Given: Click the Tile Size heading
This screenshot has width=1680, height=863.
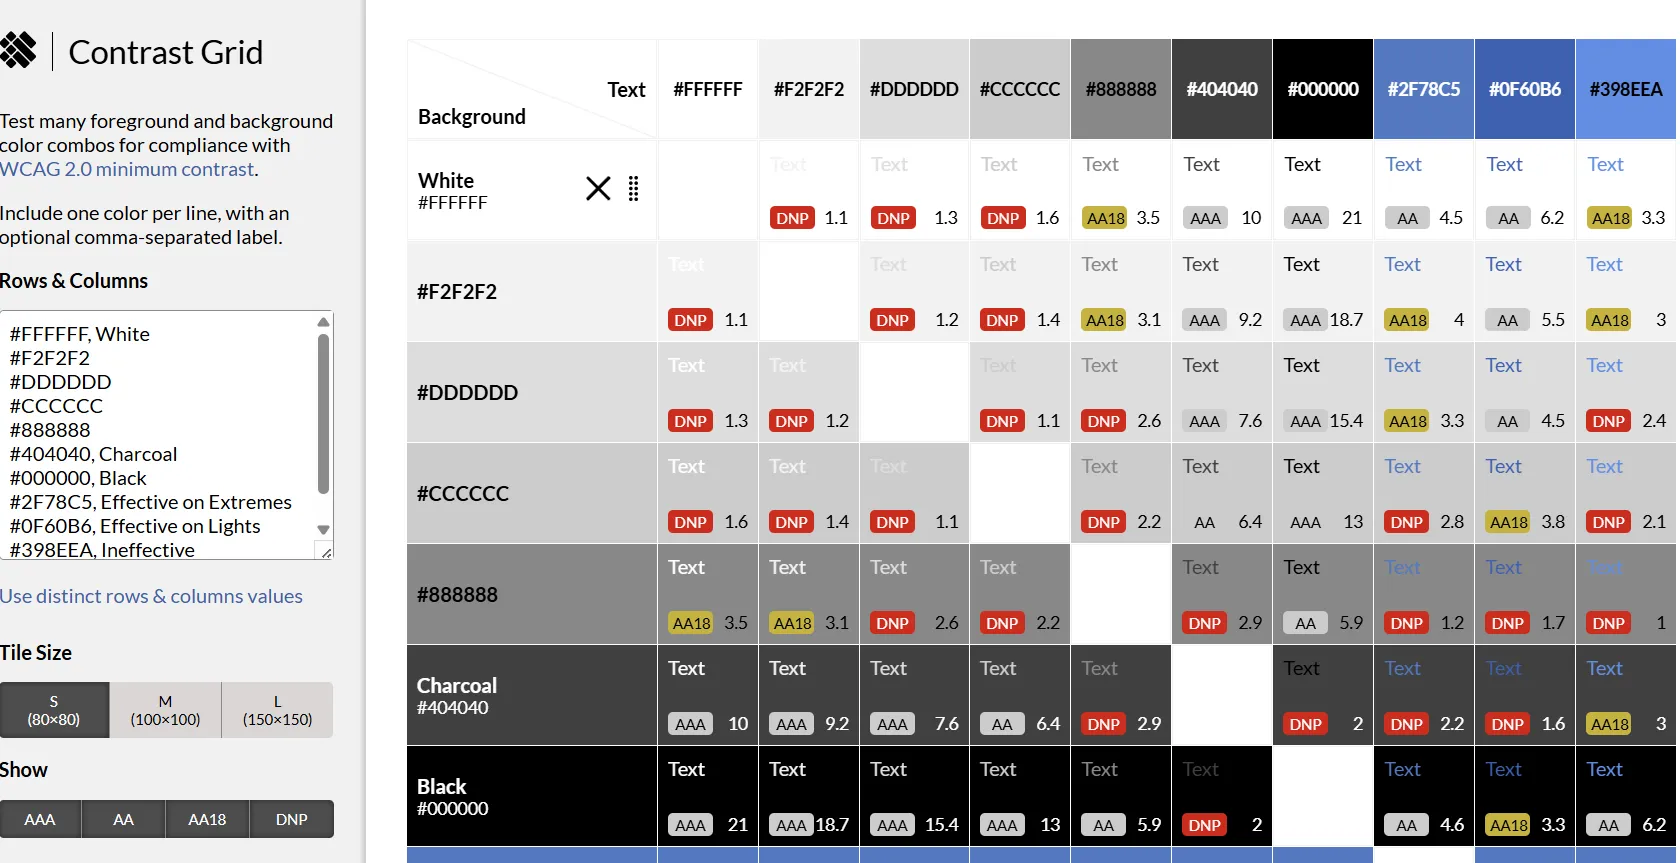Looking at the screenshot, I should [36, 653].
